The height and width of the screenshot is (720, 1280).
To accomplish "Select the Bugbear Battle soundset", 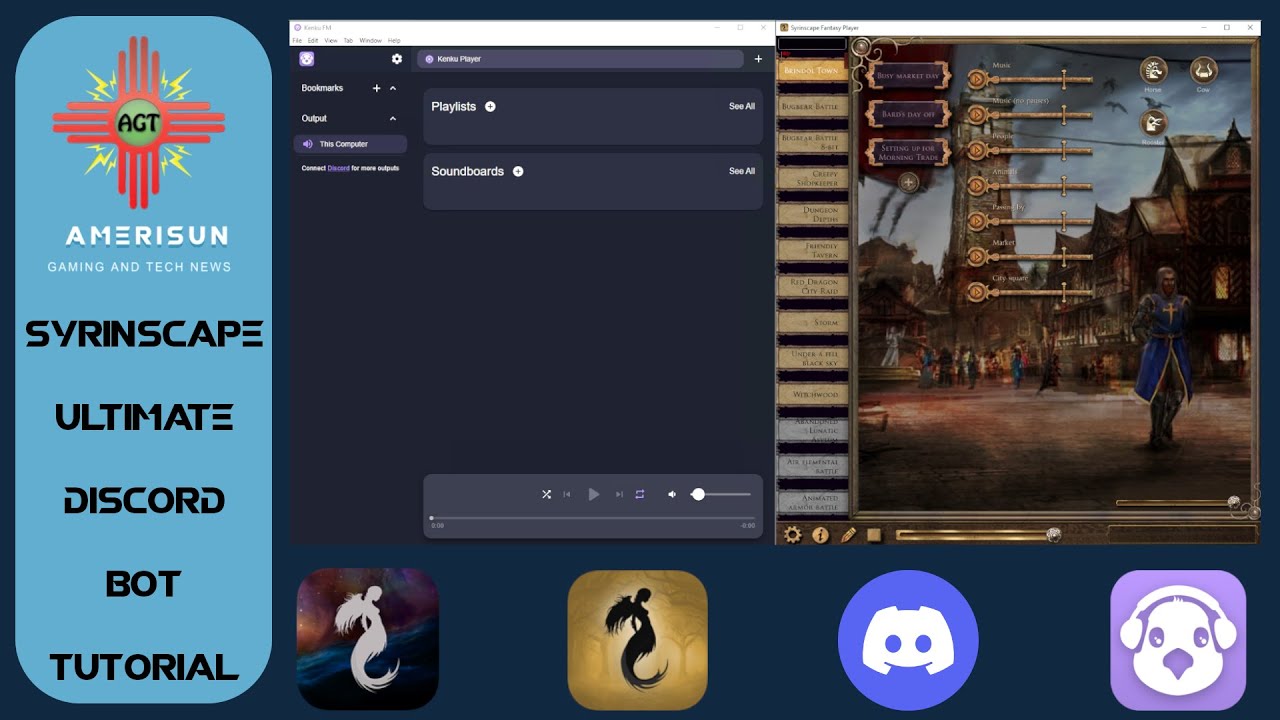I will tap(812, 106).
